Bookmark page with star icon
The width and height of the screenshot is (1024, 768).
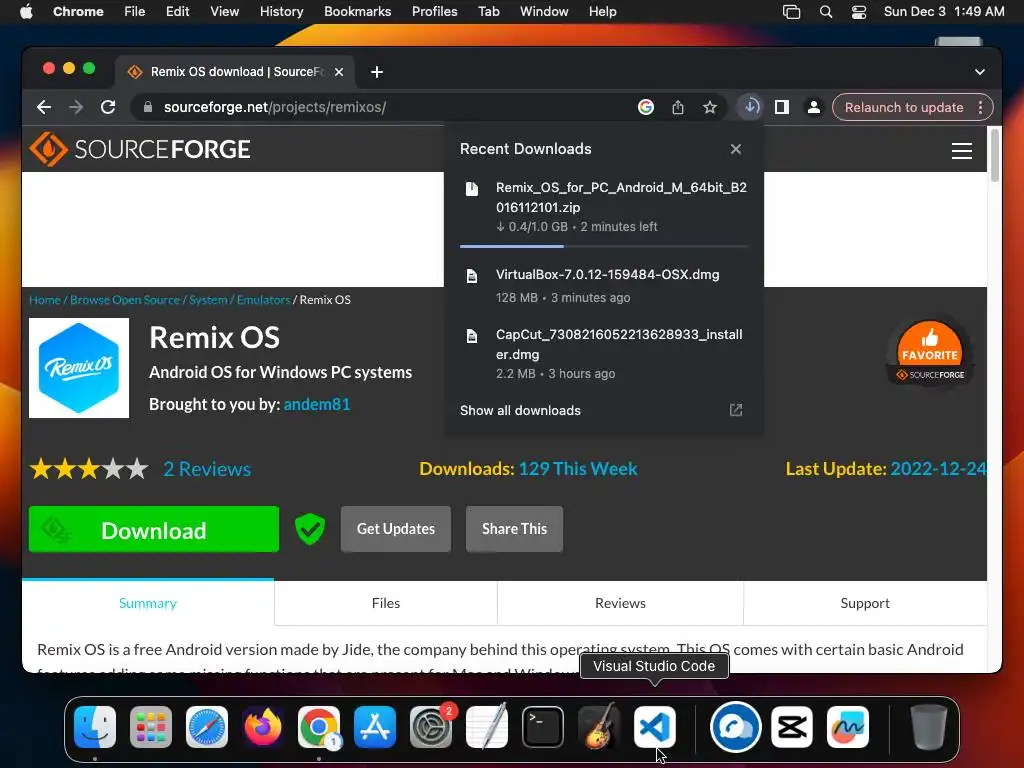click(710, 107)
